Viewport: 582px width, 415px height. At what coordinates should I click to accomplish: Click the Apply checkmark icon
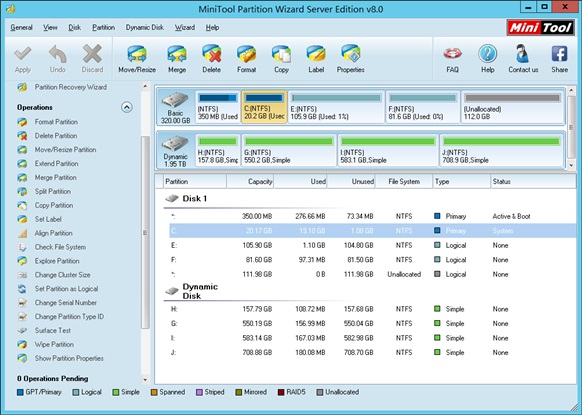(23, 54)
